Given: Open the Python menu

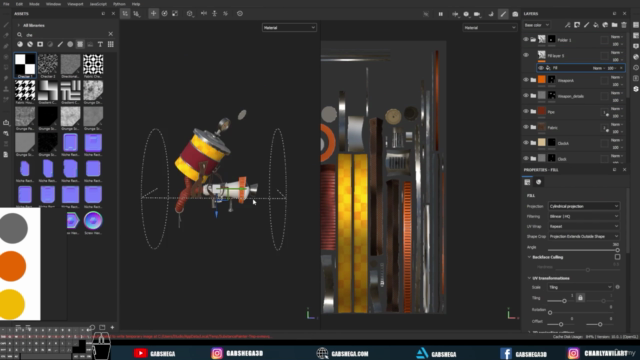Looking at the screenshot, I should point(119,4).
